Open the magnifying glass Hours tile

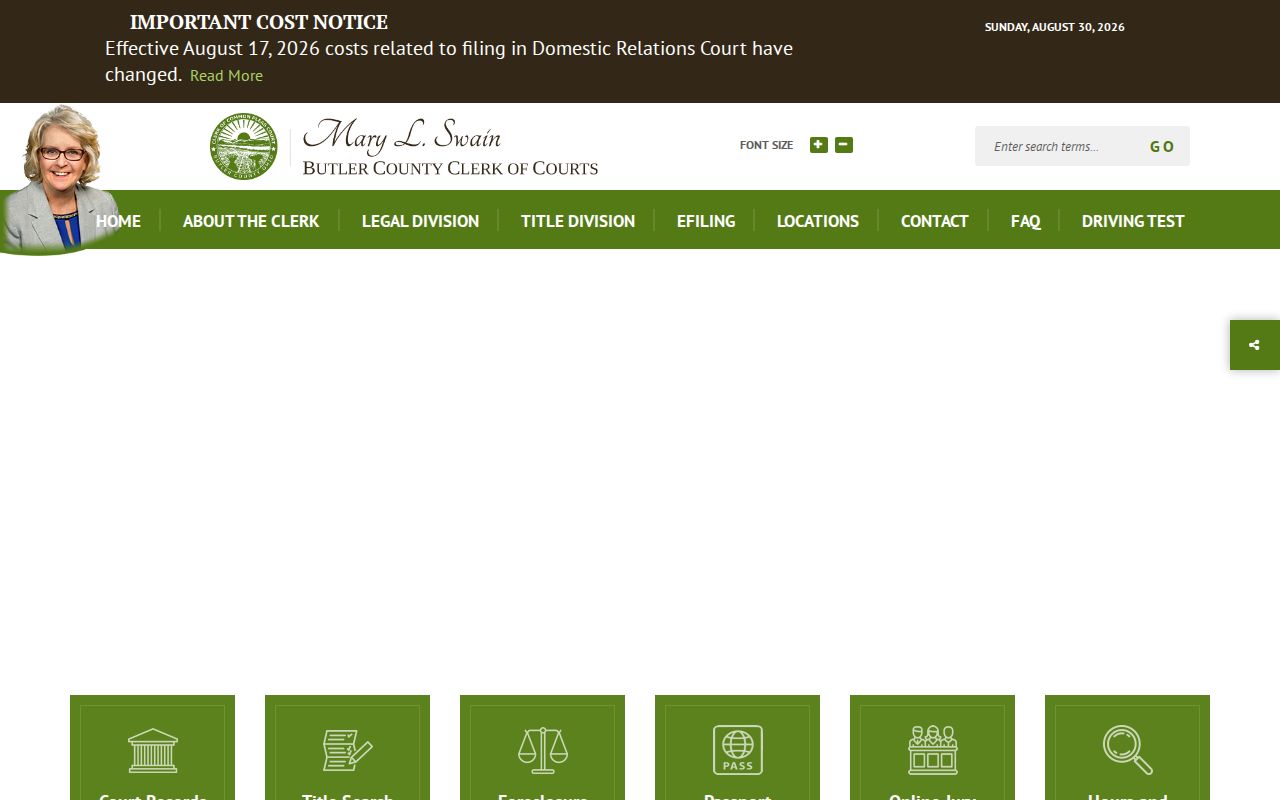point(1127,748)
